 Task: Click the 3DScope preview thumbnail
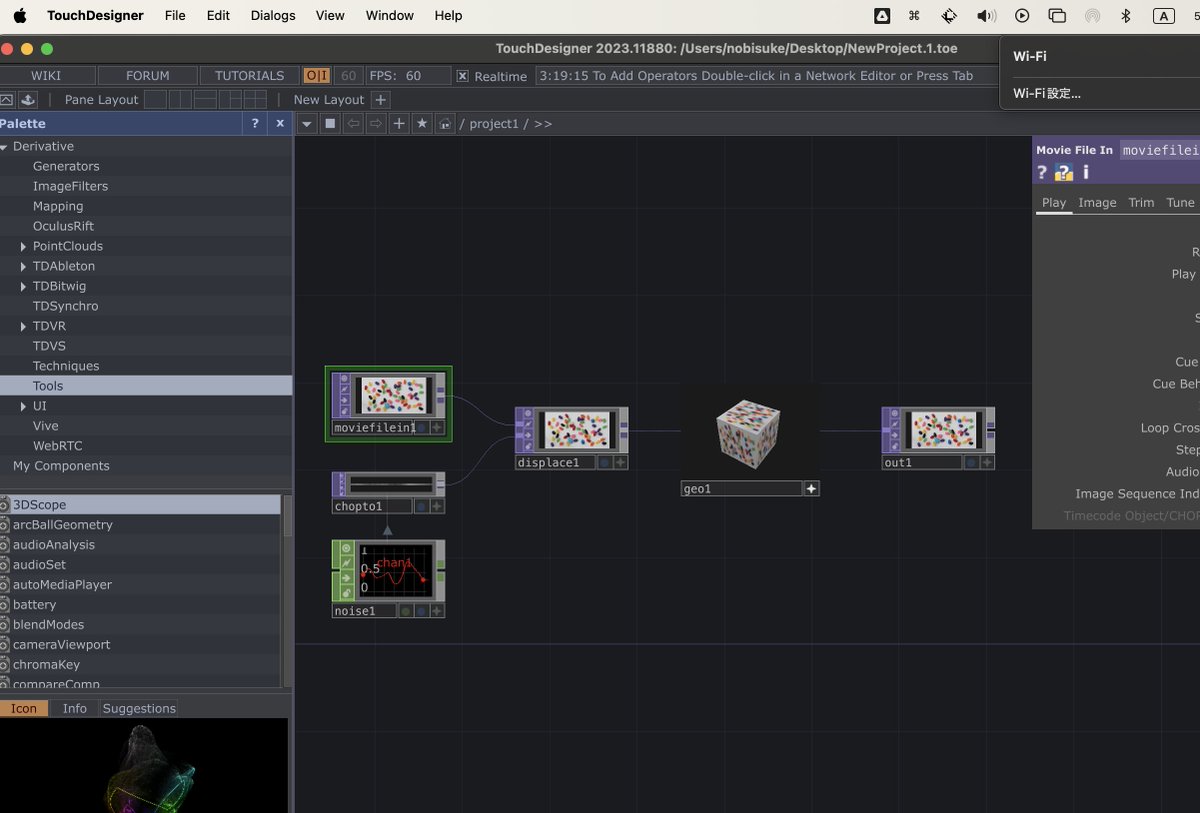point(144,766)
